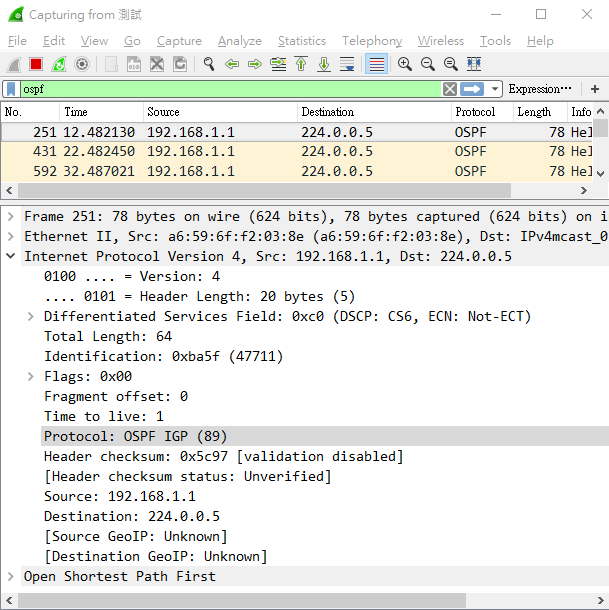This screenshot has width=609, height=610.
Task: Open the Edit menu
Action: click(x=54, y=41)
